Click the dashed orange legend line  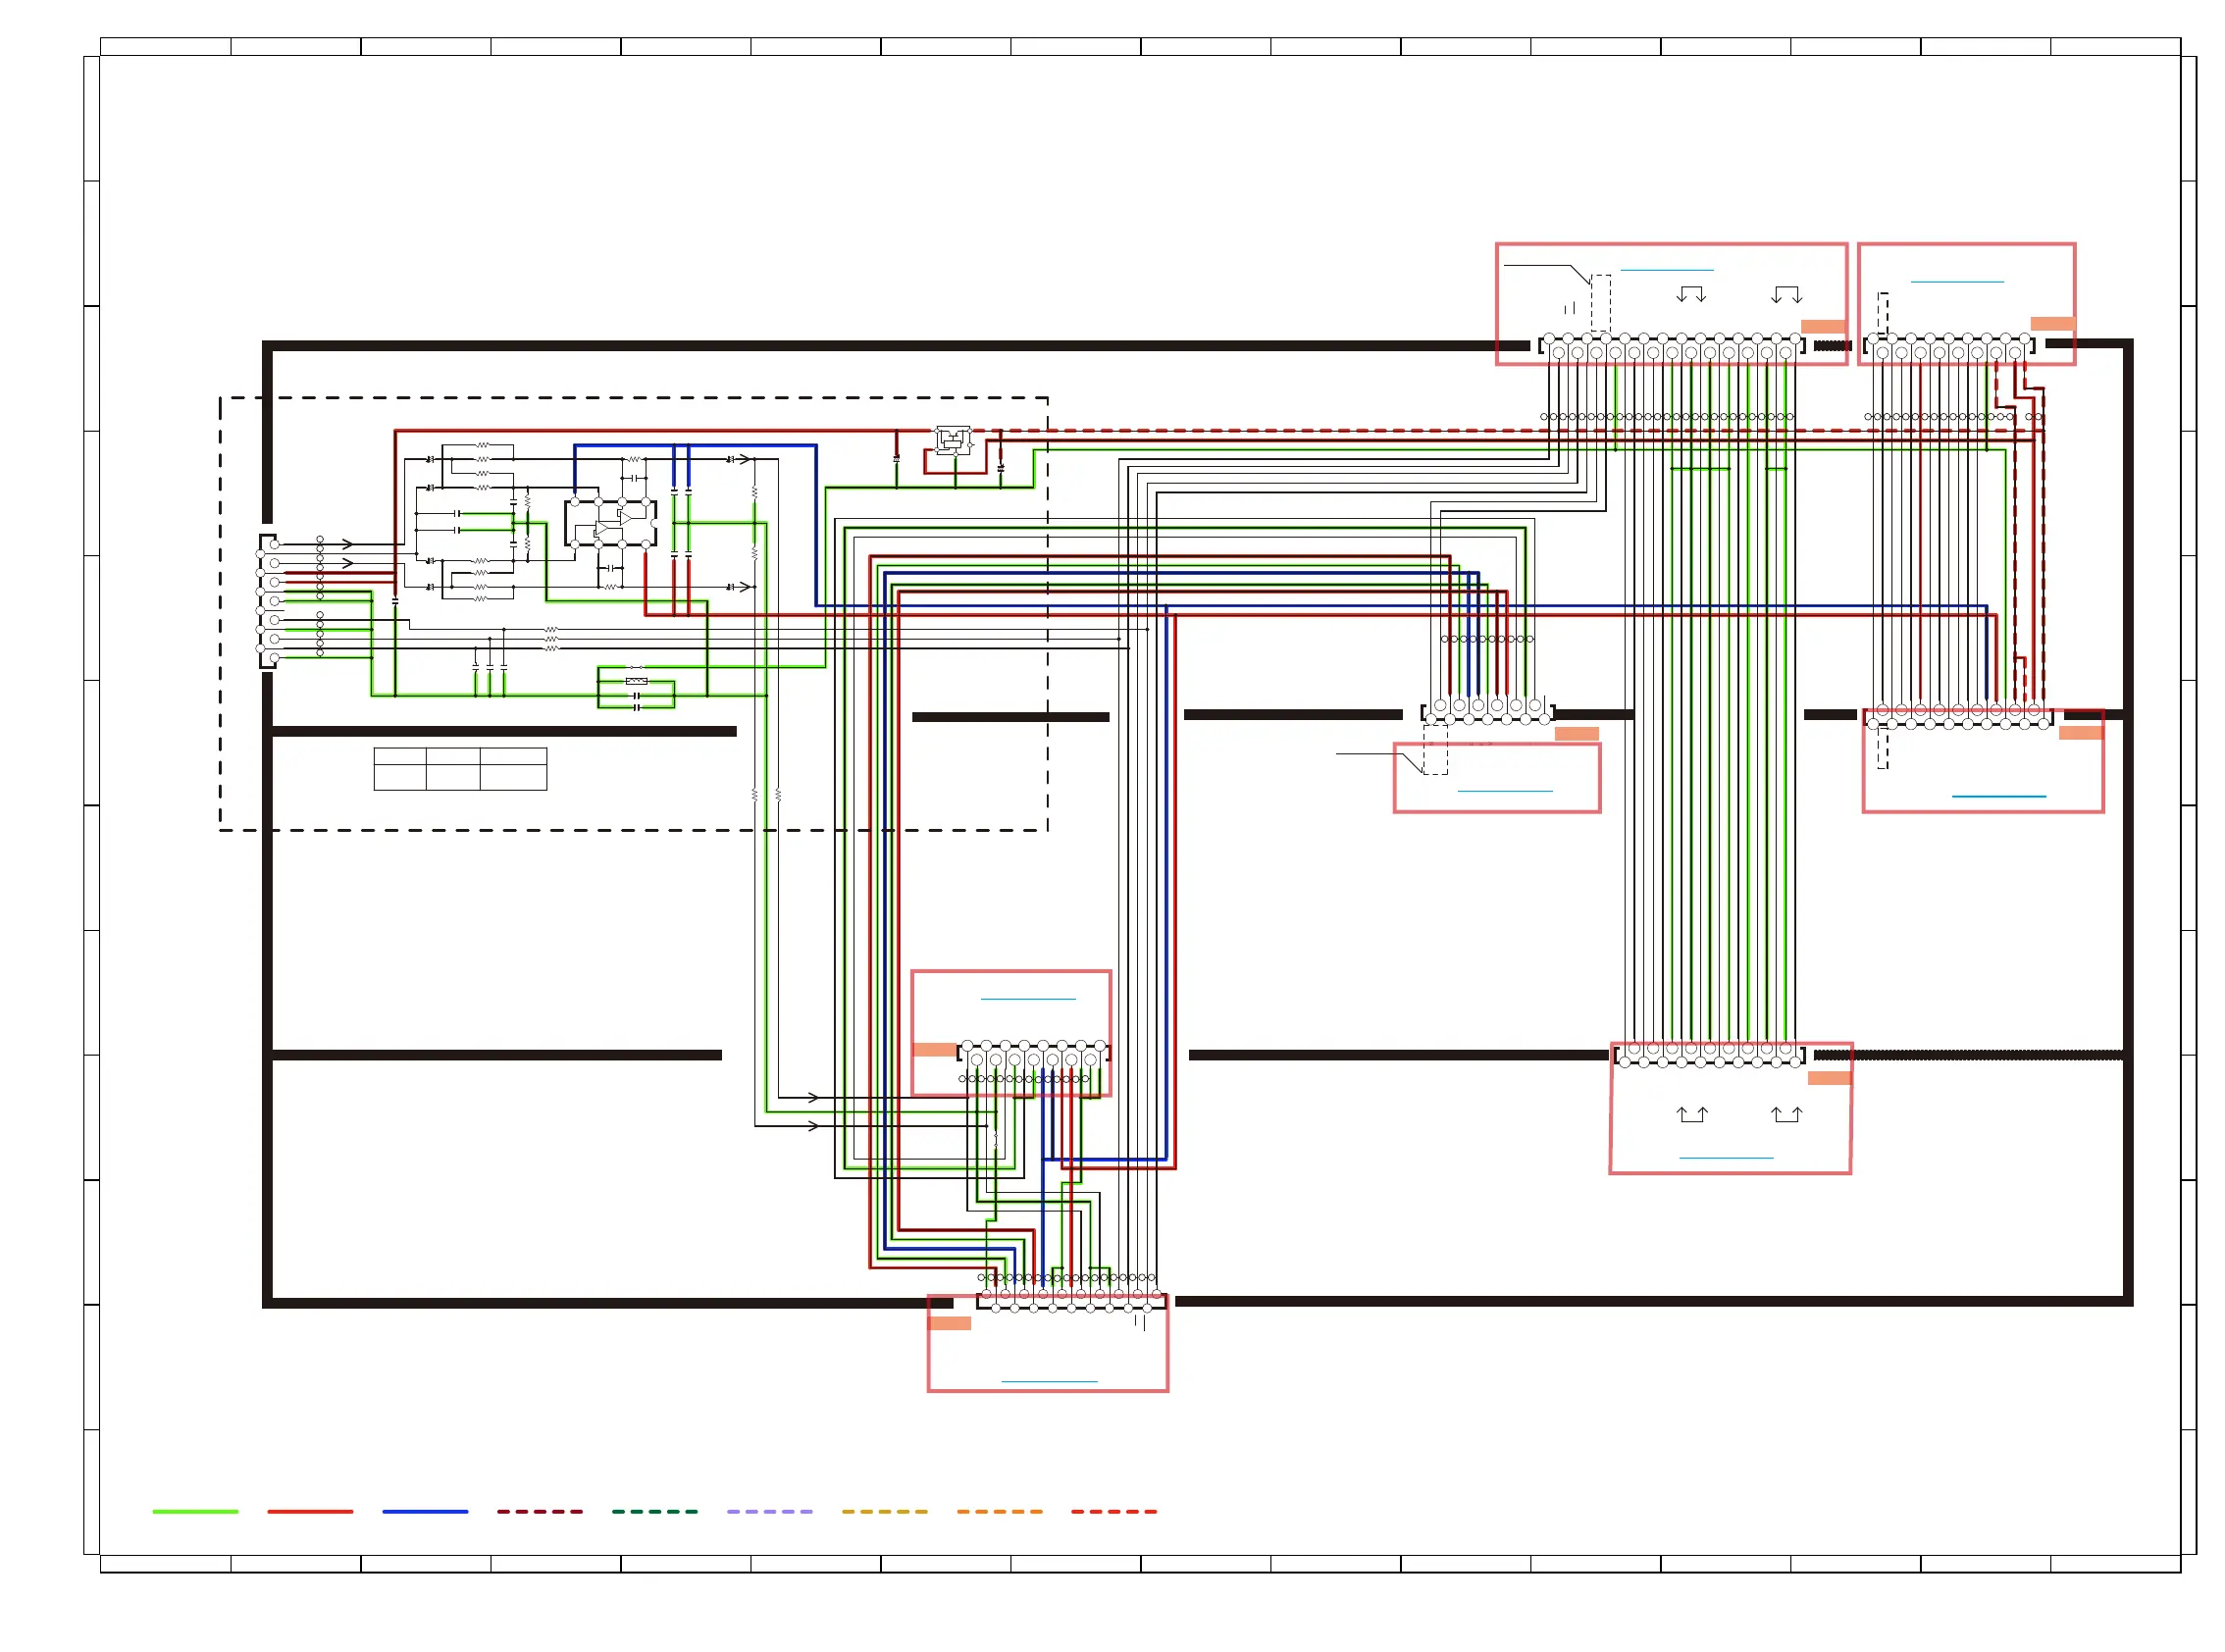(x=1000, y=1512)
